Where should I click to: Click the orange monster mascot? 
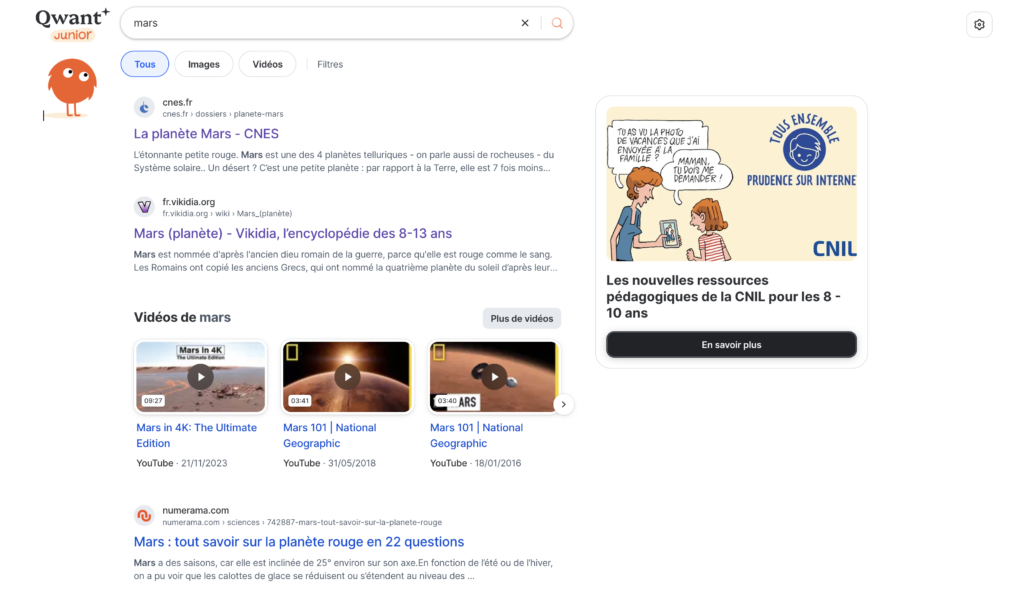pyautogui.click(x=71, y=87)
